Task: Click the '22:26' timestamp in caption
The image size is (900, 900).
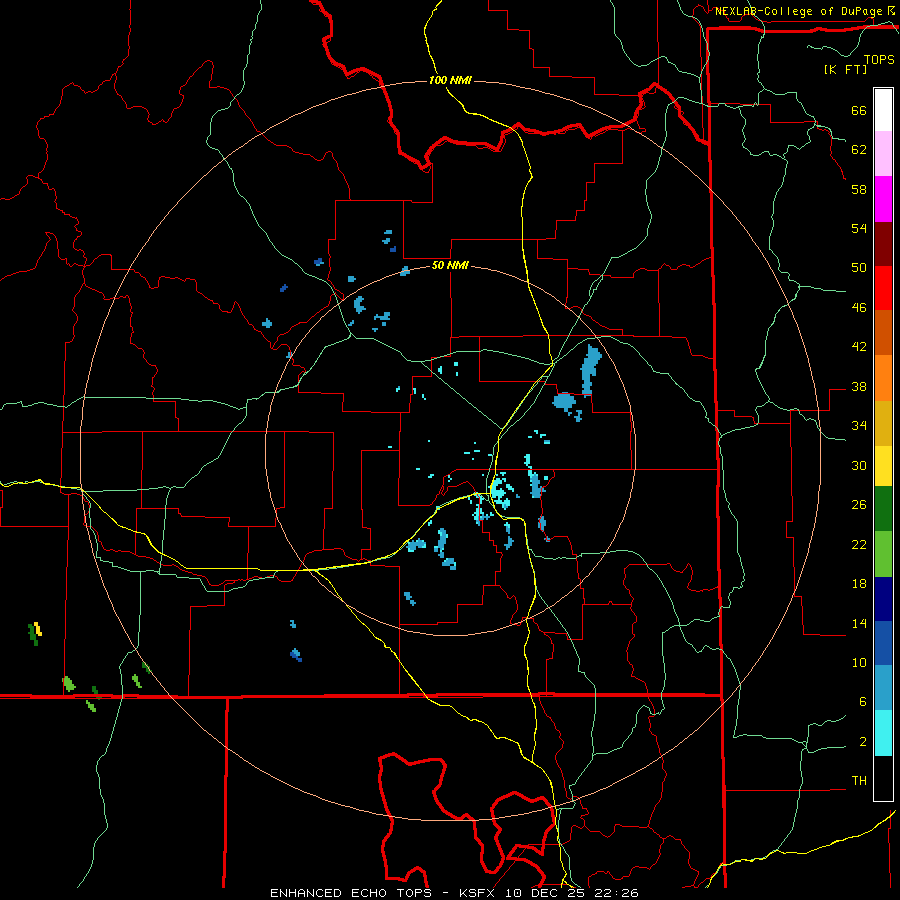Action: pos(616,893)
